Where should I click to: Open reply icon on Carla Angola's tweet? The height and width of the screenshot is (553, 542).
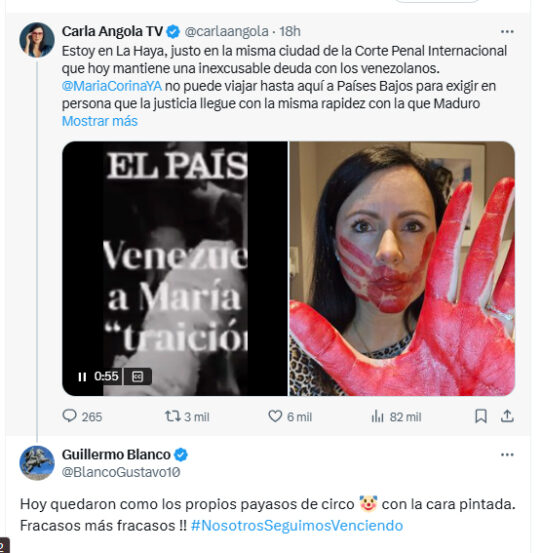69,416
